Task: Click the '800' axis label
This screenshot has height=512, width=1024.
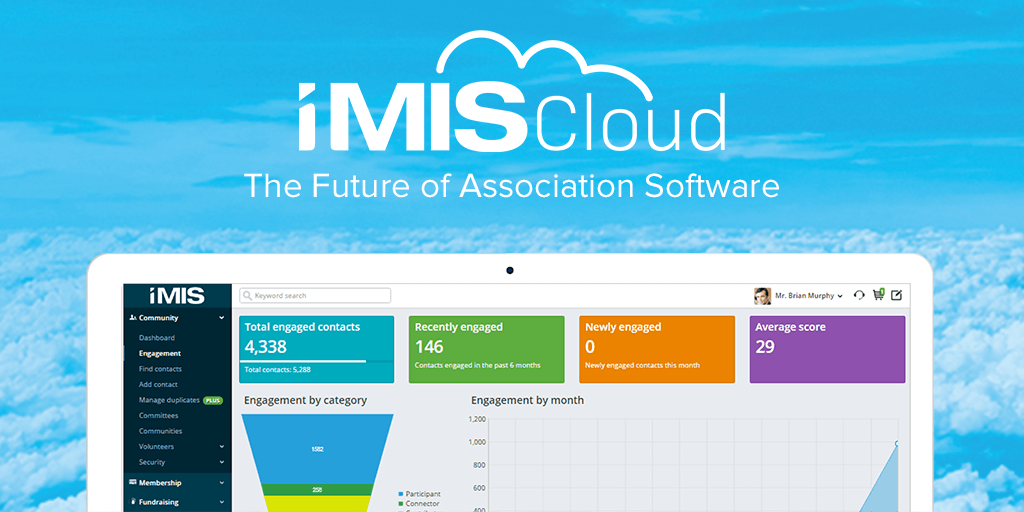Action: coord(479,465)
